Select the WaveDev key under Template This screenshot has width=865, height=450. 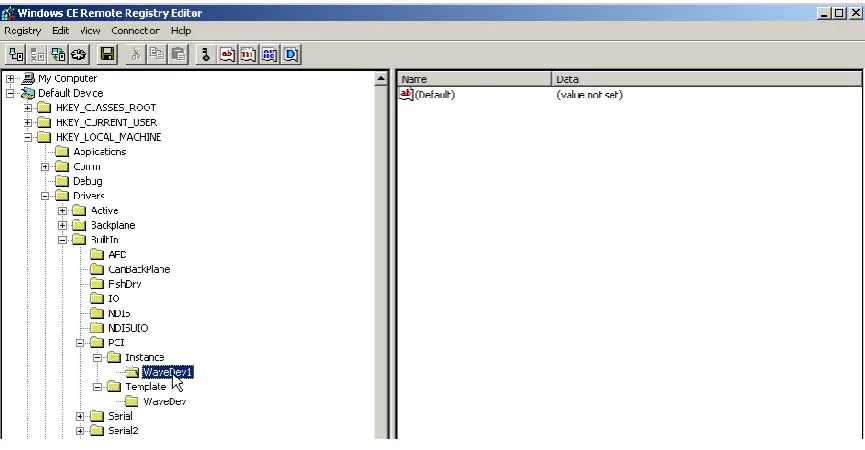click(164, 401)
